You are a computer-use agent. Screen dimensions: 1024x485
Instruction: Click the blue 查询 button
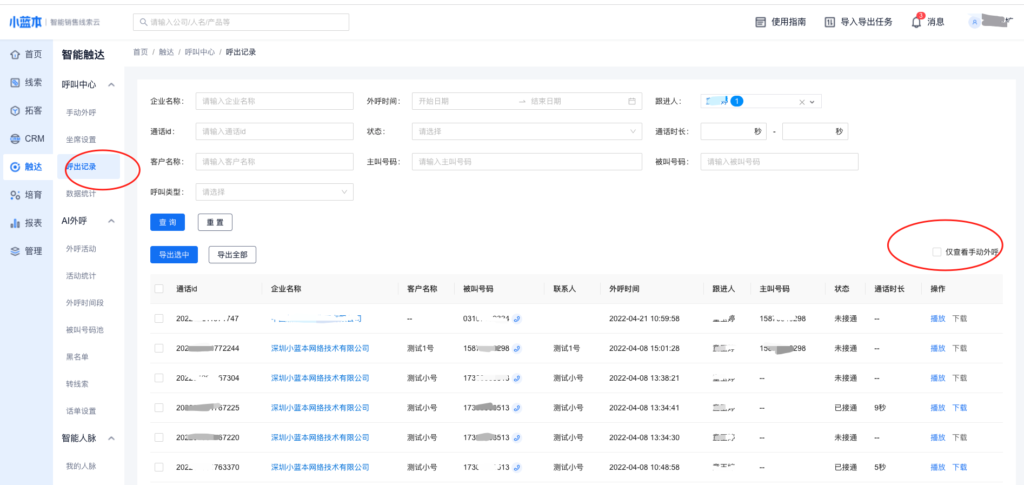167,222
